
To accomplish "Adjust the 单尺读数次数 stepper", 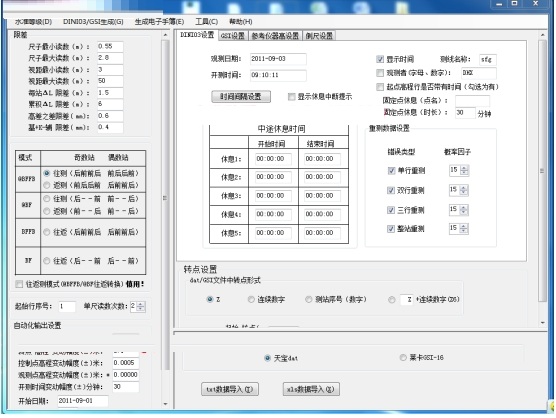I will pos(141,306).
